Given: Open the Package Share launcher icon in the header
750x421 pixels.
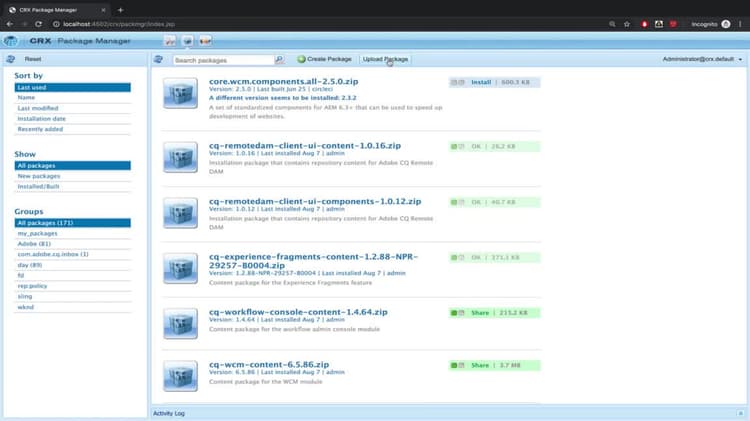Looking at the screenshot, I should tap(205, 41).
